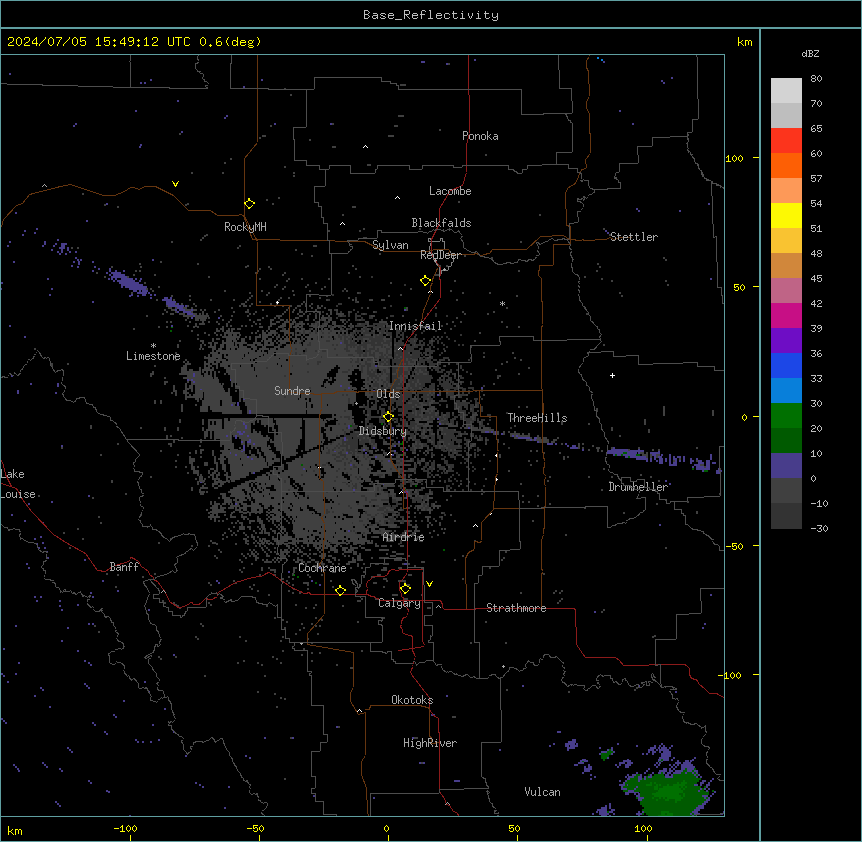Click the yellow V marker northwest of RockyMH
The image size is (862, 842).
[x=175, y=184]
